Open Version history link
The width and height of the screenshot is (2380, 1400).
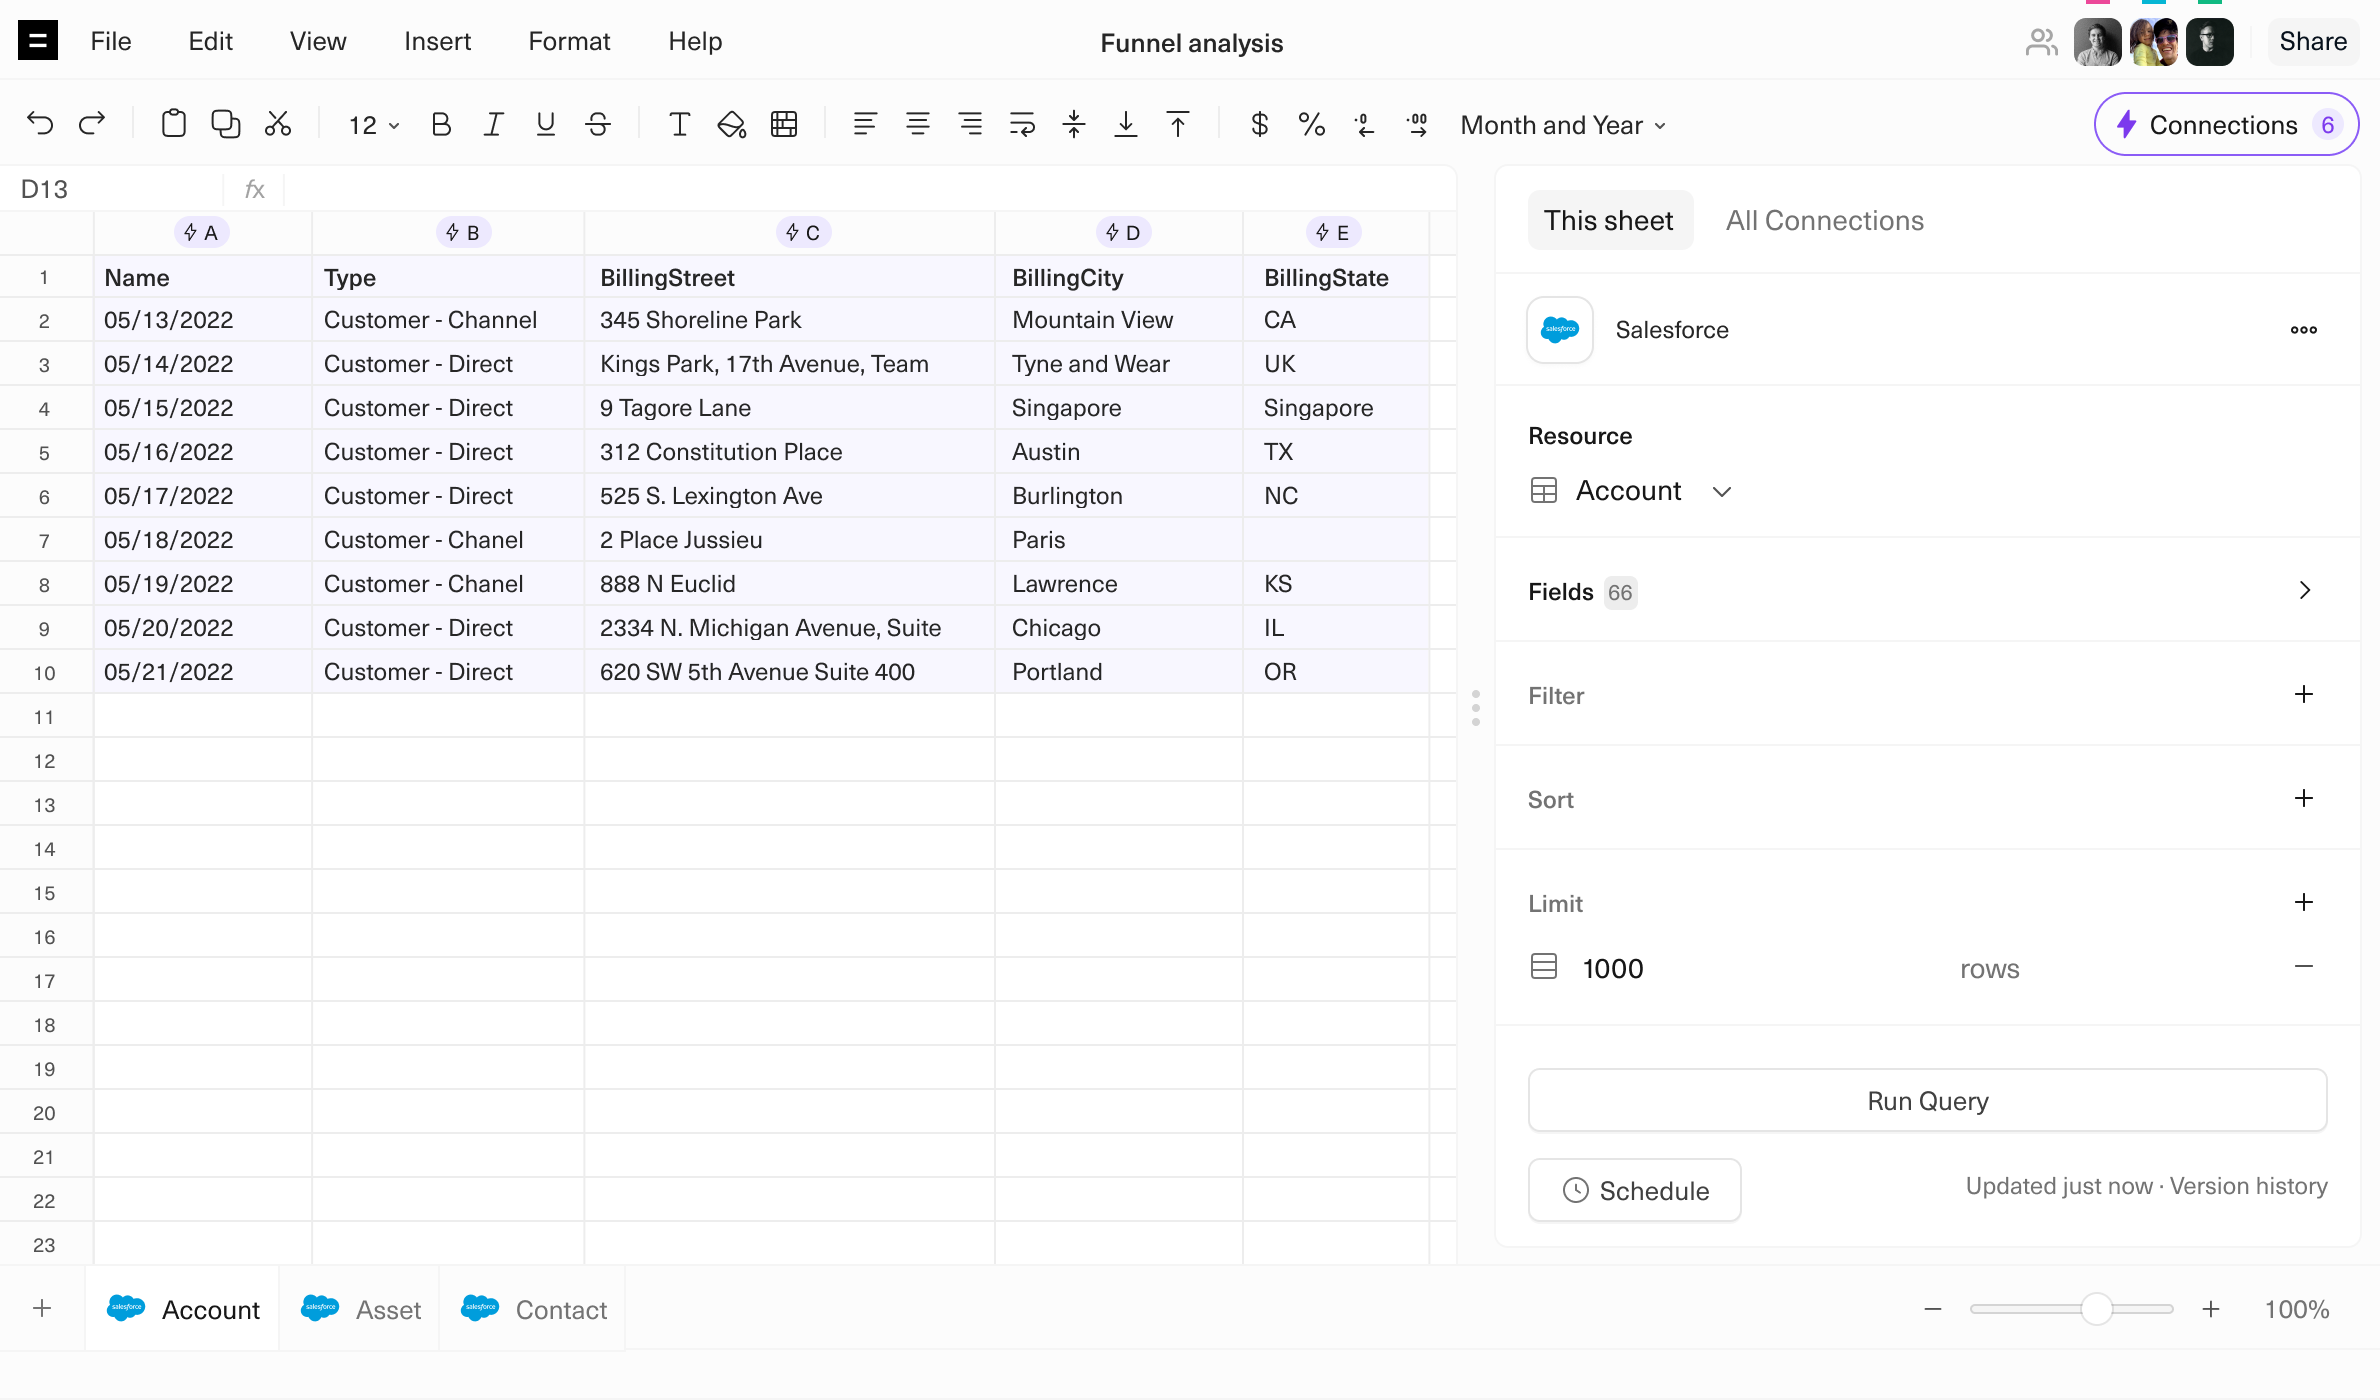(x=2248, y=1186)
